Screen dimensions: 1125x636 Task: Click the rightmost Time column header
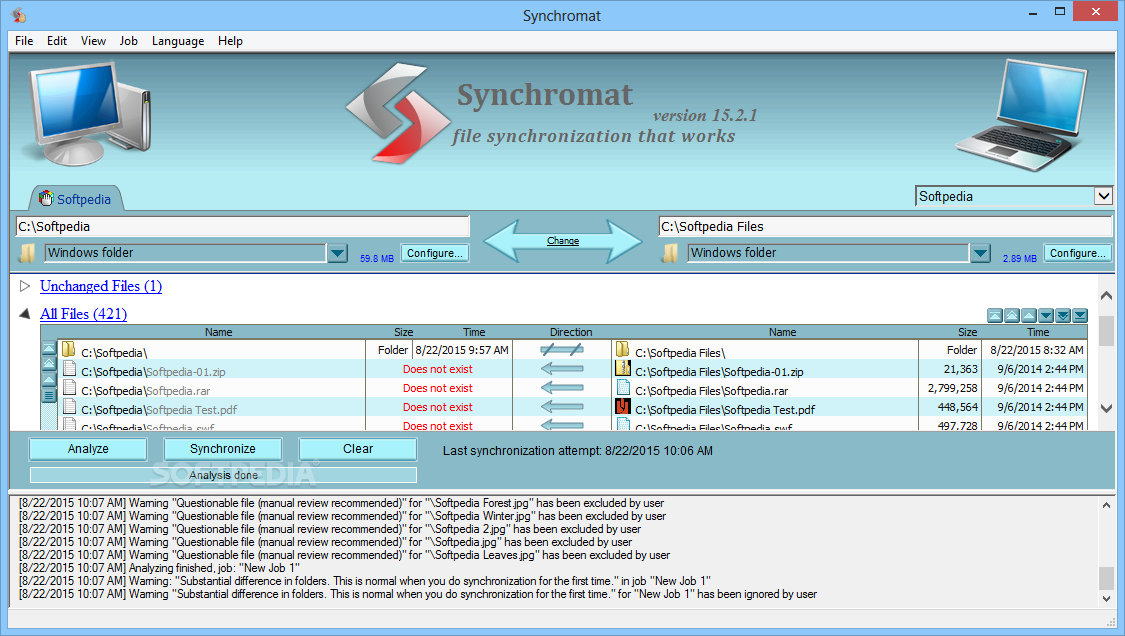coord(1037,332)
